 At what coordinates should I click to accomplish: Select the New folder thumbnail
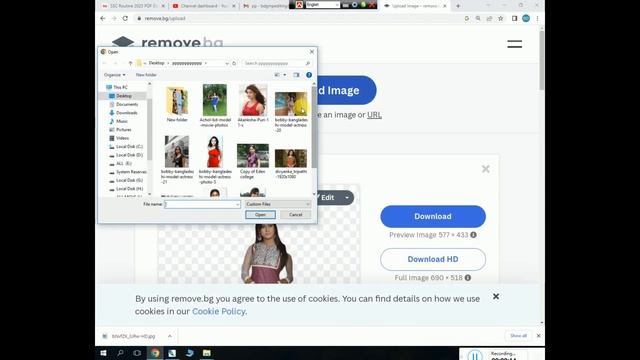pos(177,103)
